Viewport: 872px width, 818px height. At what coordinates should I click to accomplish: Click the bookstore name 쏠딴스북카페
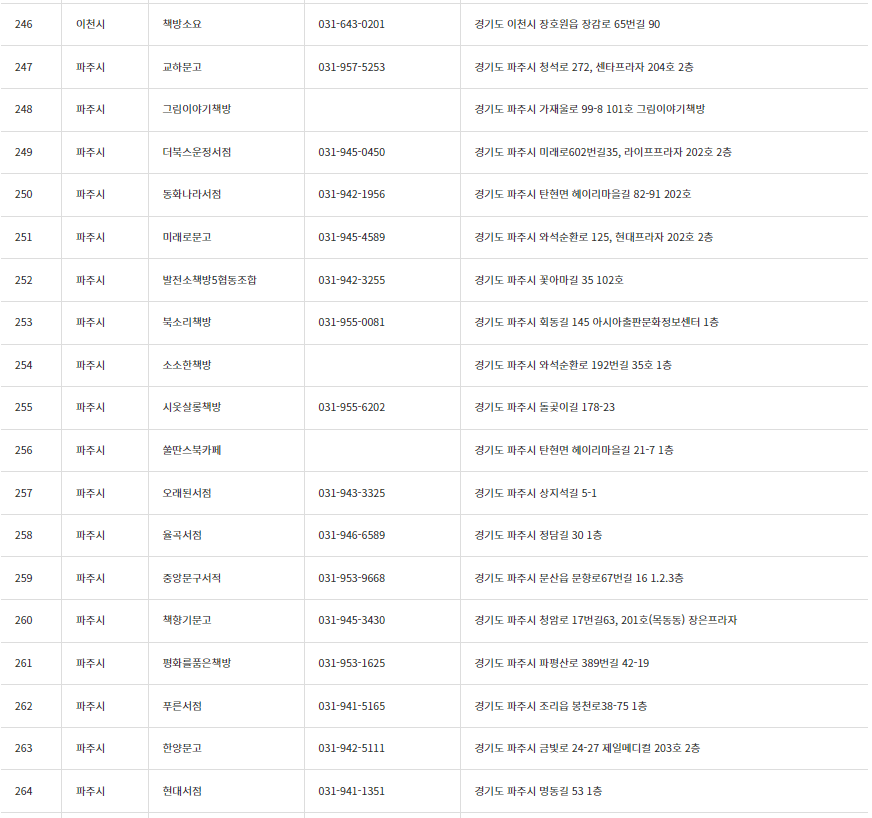192,450
